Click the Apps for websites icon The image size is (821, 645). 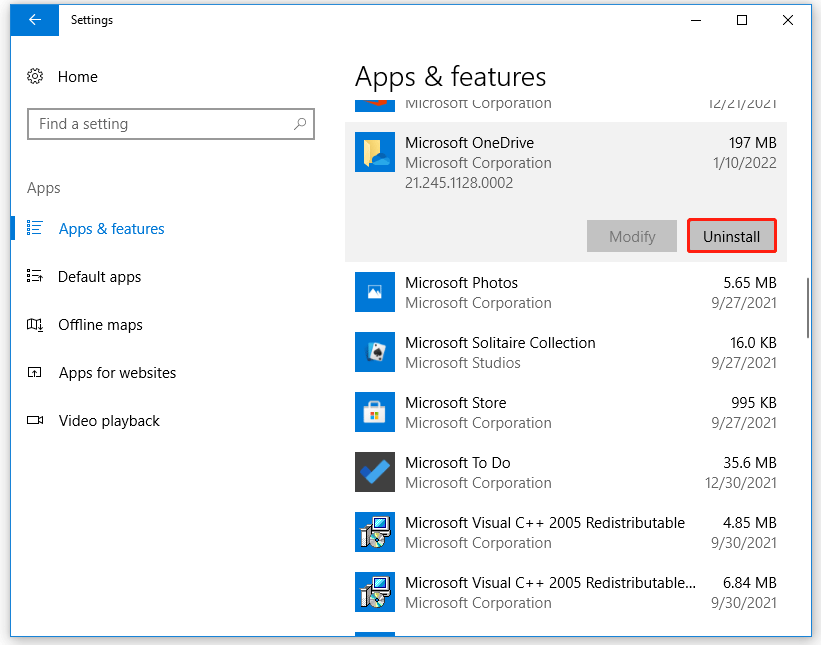[x=35, y=372]
